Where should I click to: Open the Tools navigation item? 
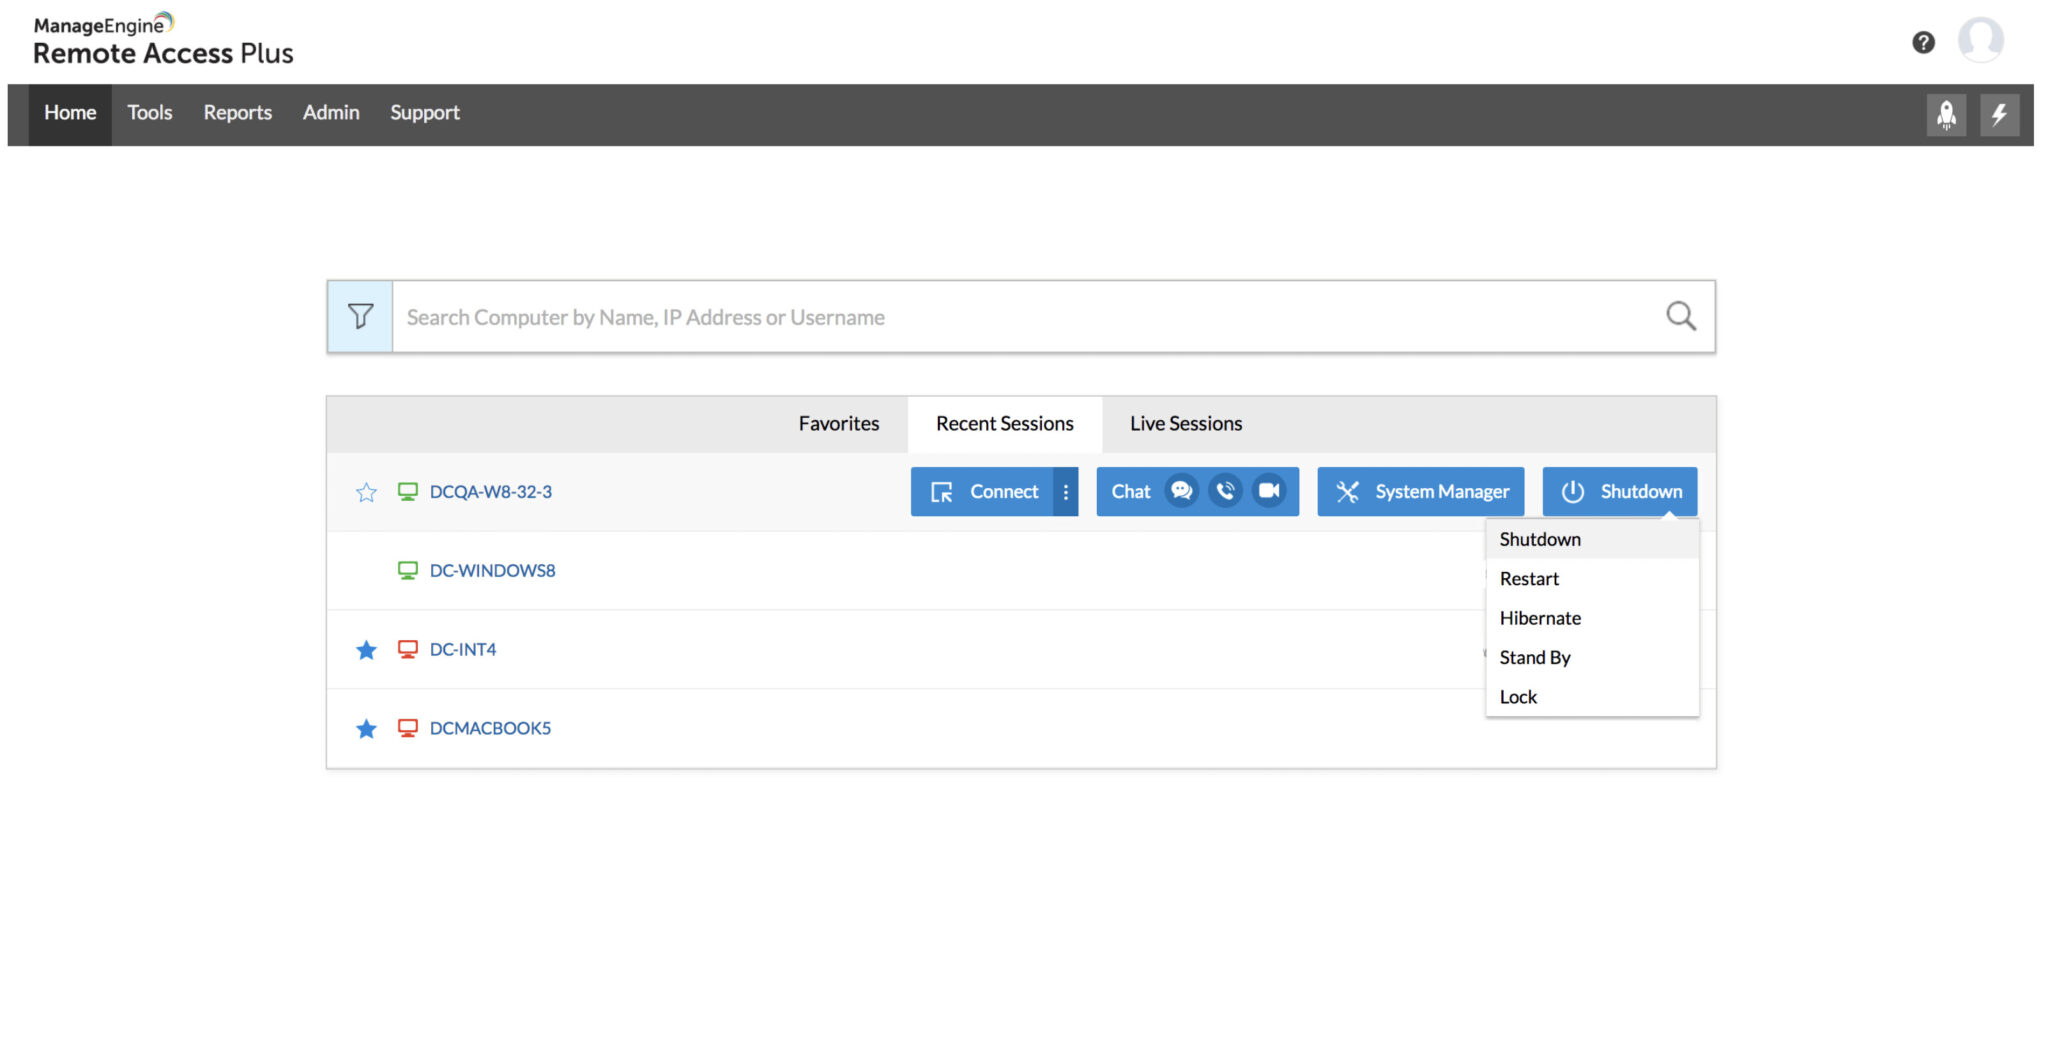tap(150, 113)
